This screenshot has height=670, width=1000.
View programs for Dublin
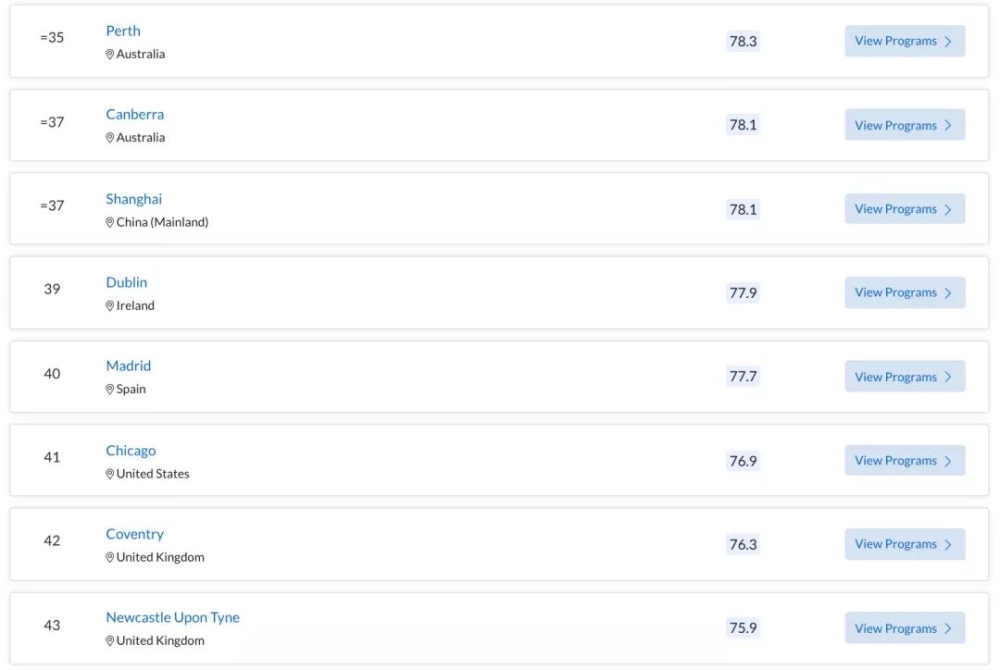904,293
